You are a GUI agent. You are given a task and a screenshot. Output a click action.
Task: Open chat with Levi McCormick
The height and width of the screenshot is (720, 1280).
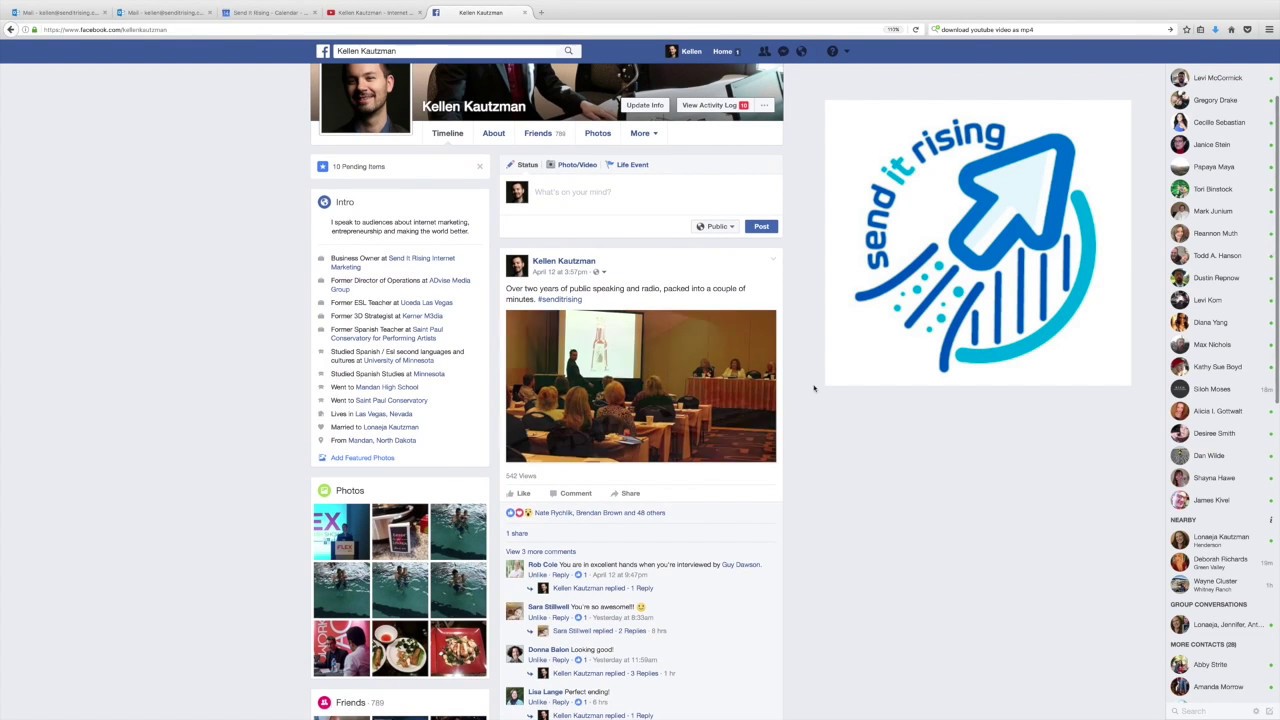click(1217, 78)
